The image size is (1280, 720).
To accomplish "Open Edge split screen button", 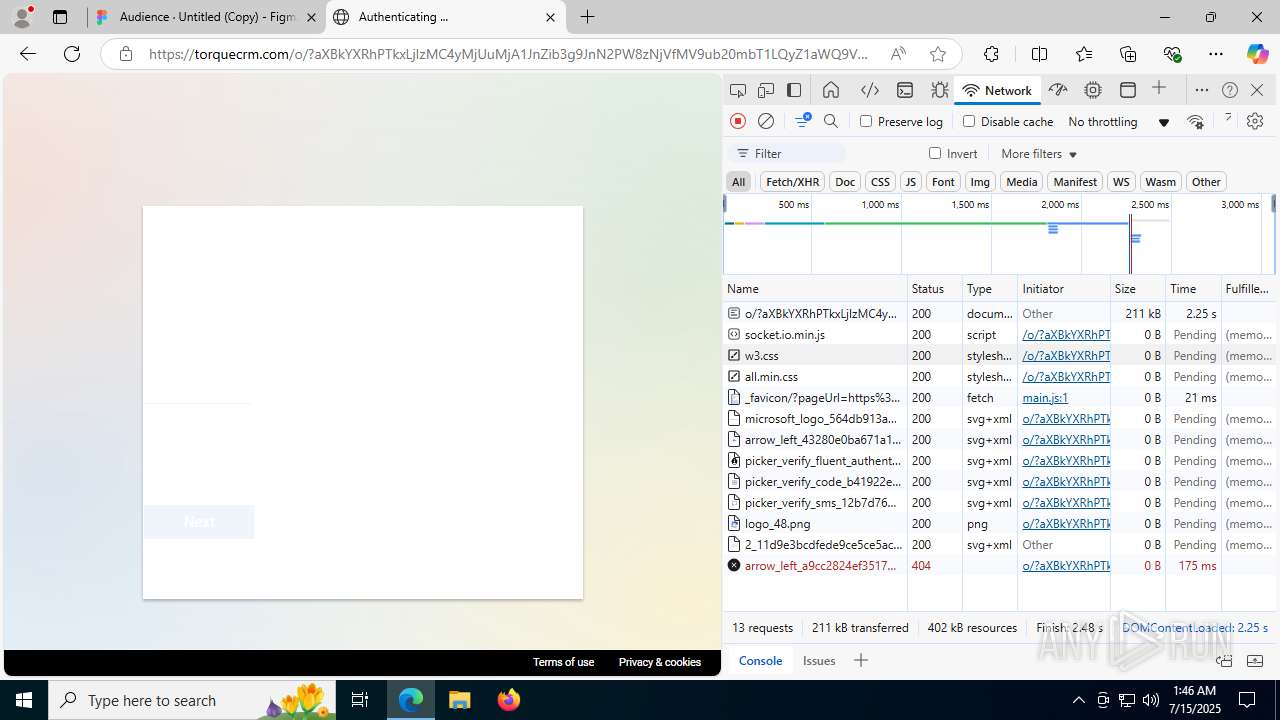I will 1039,54.
